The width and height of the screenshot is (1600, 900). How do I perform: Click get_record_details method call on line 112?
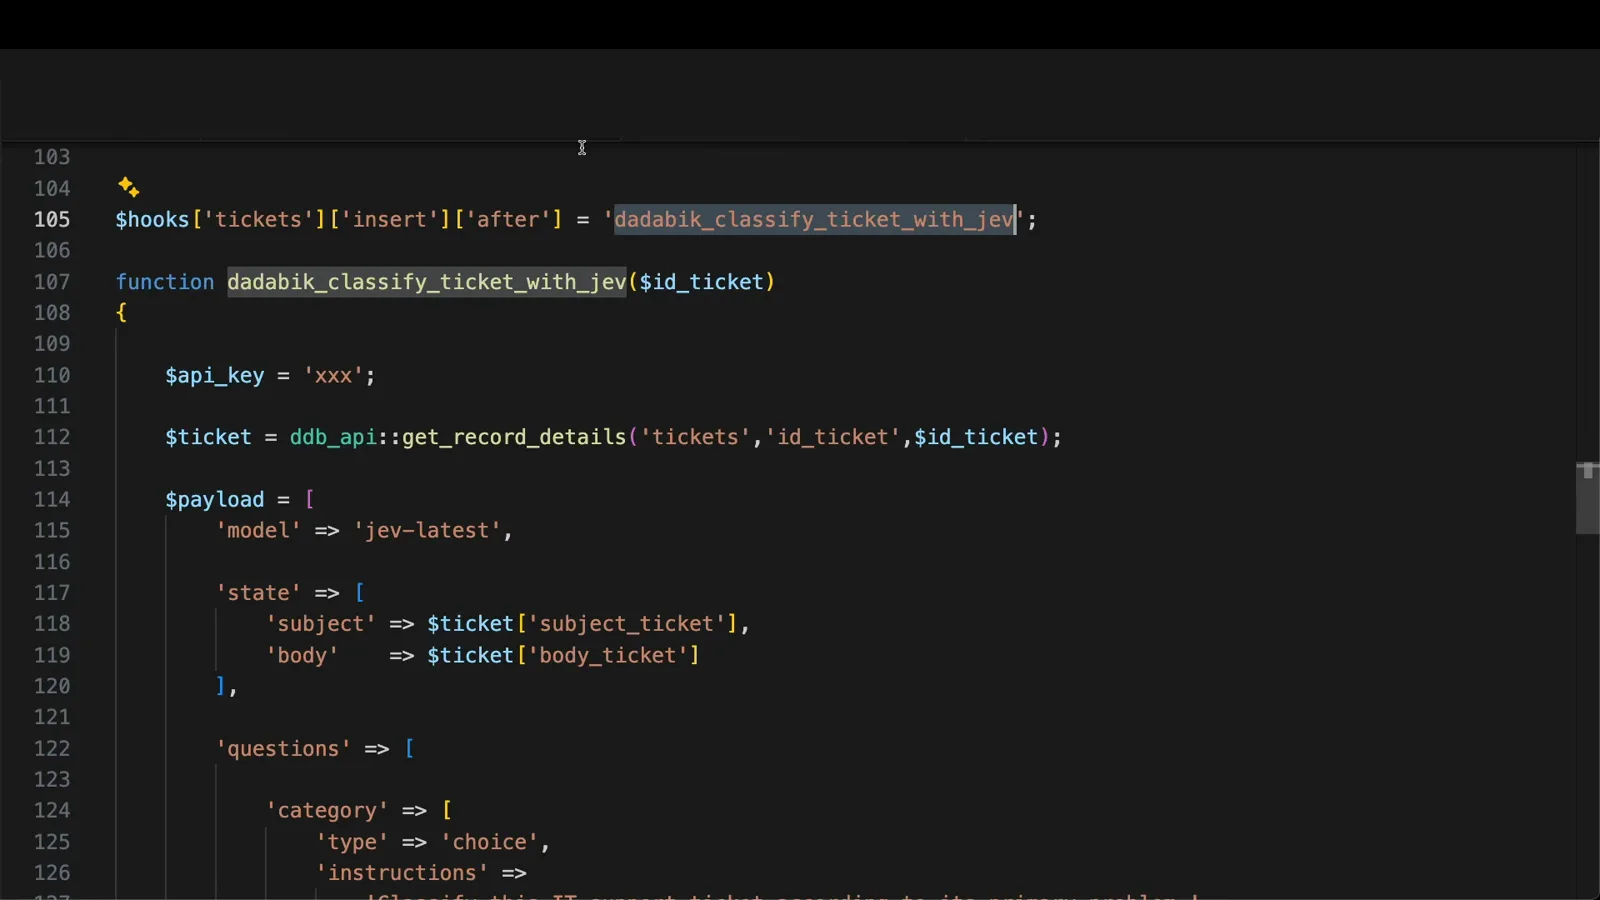[514, 438]
